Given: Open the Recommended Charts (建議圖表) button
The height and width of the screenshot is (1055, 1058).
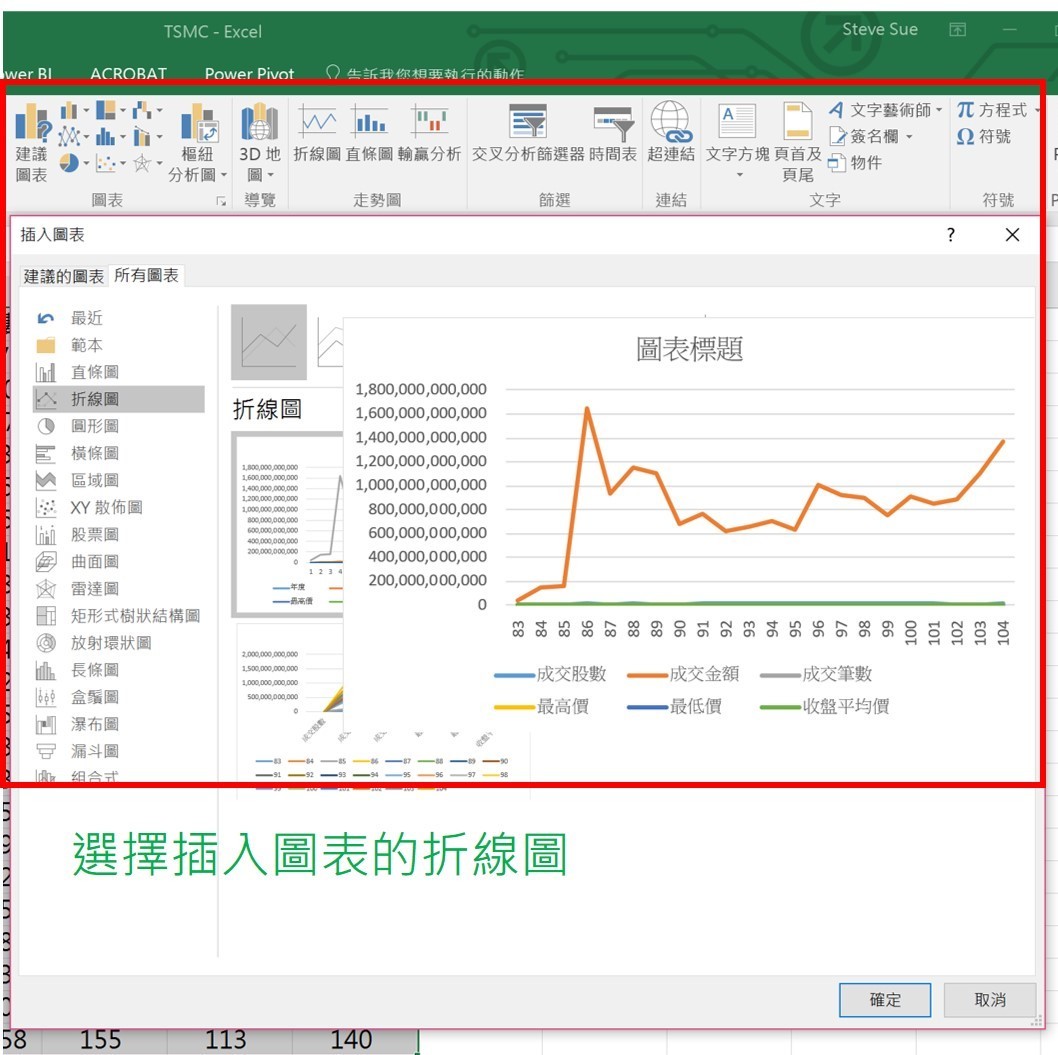Looking at the screenshot, I should pyautogui.click(x=32, y=142).
